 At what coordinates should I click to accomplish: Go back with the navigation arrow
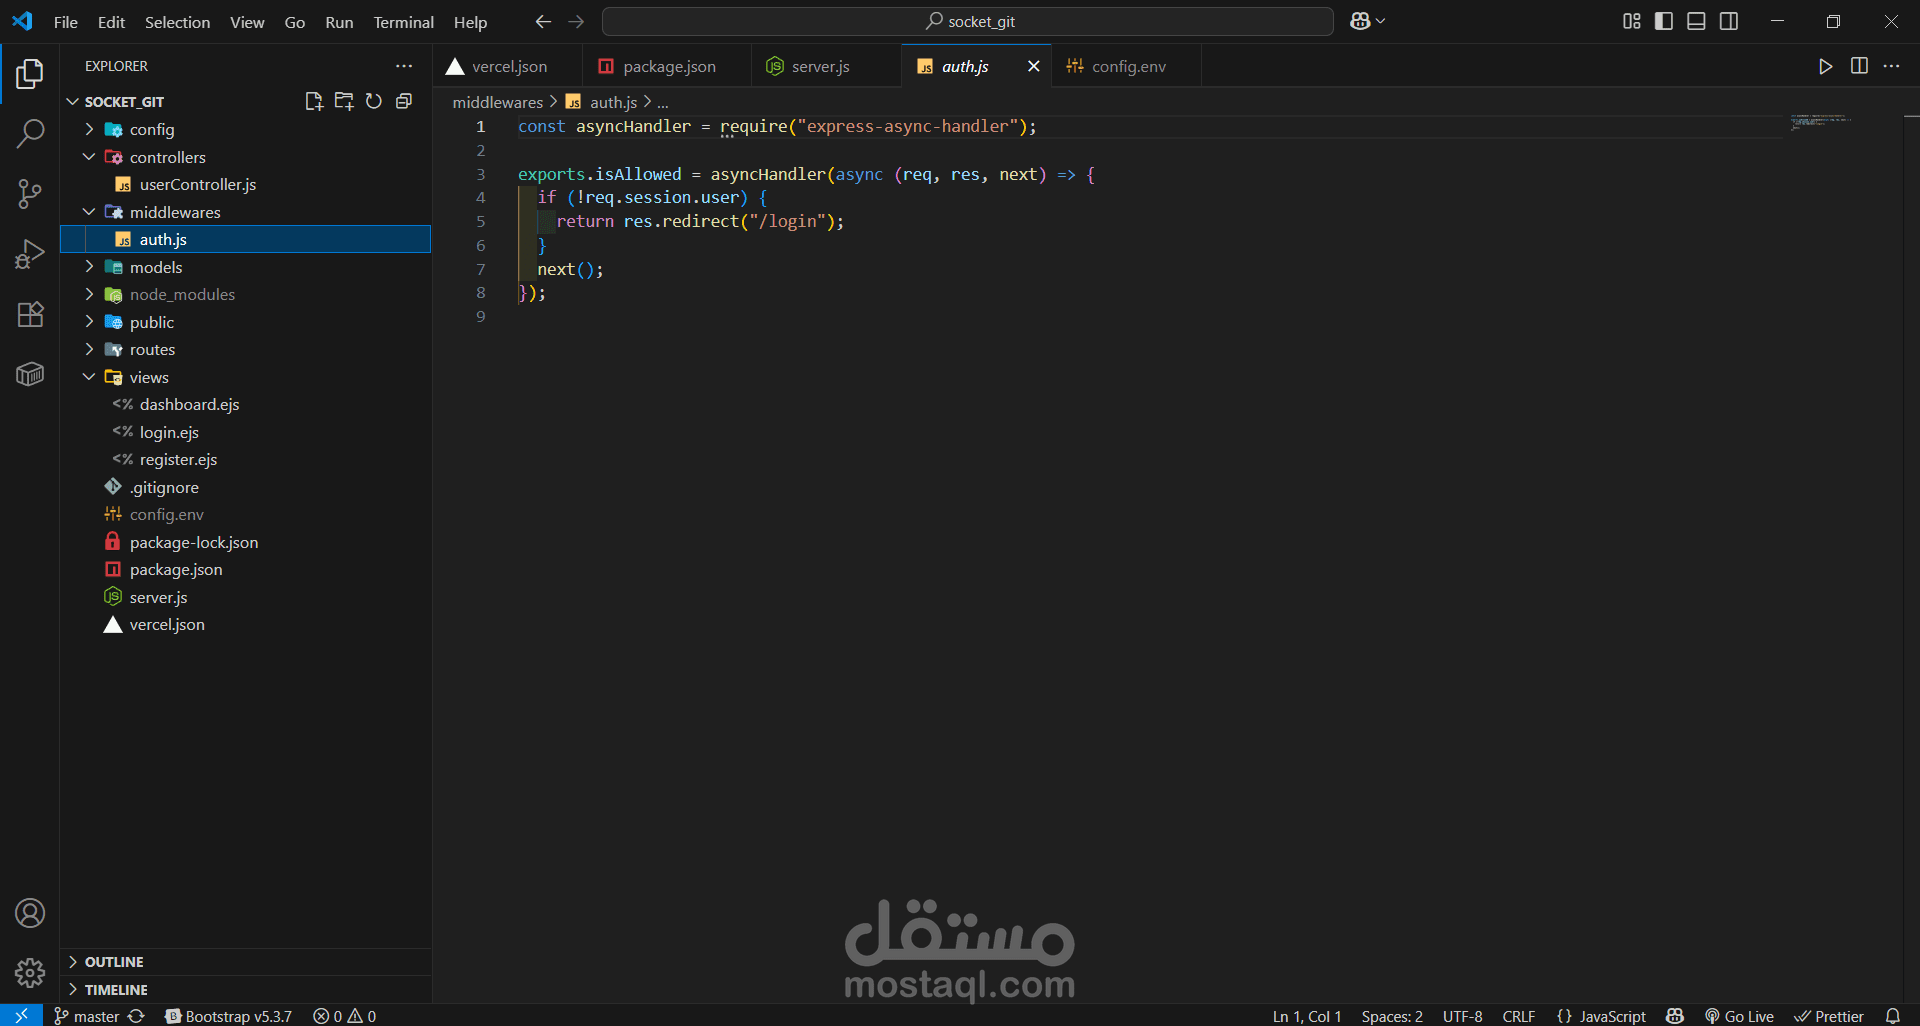543,21
